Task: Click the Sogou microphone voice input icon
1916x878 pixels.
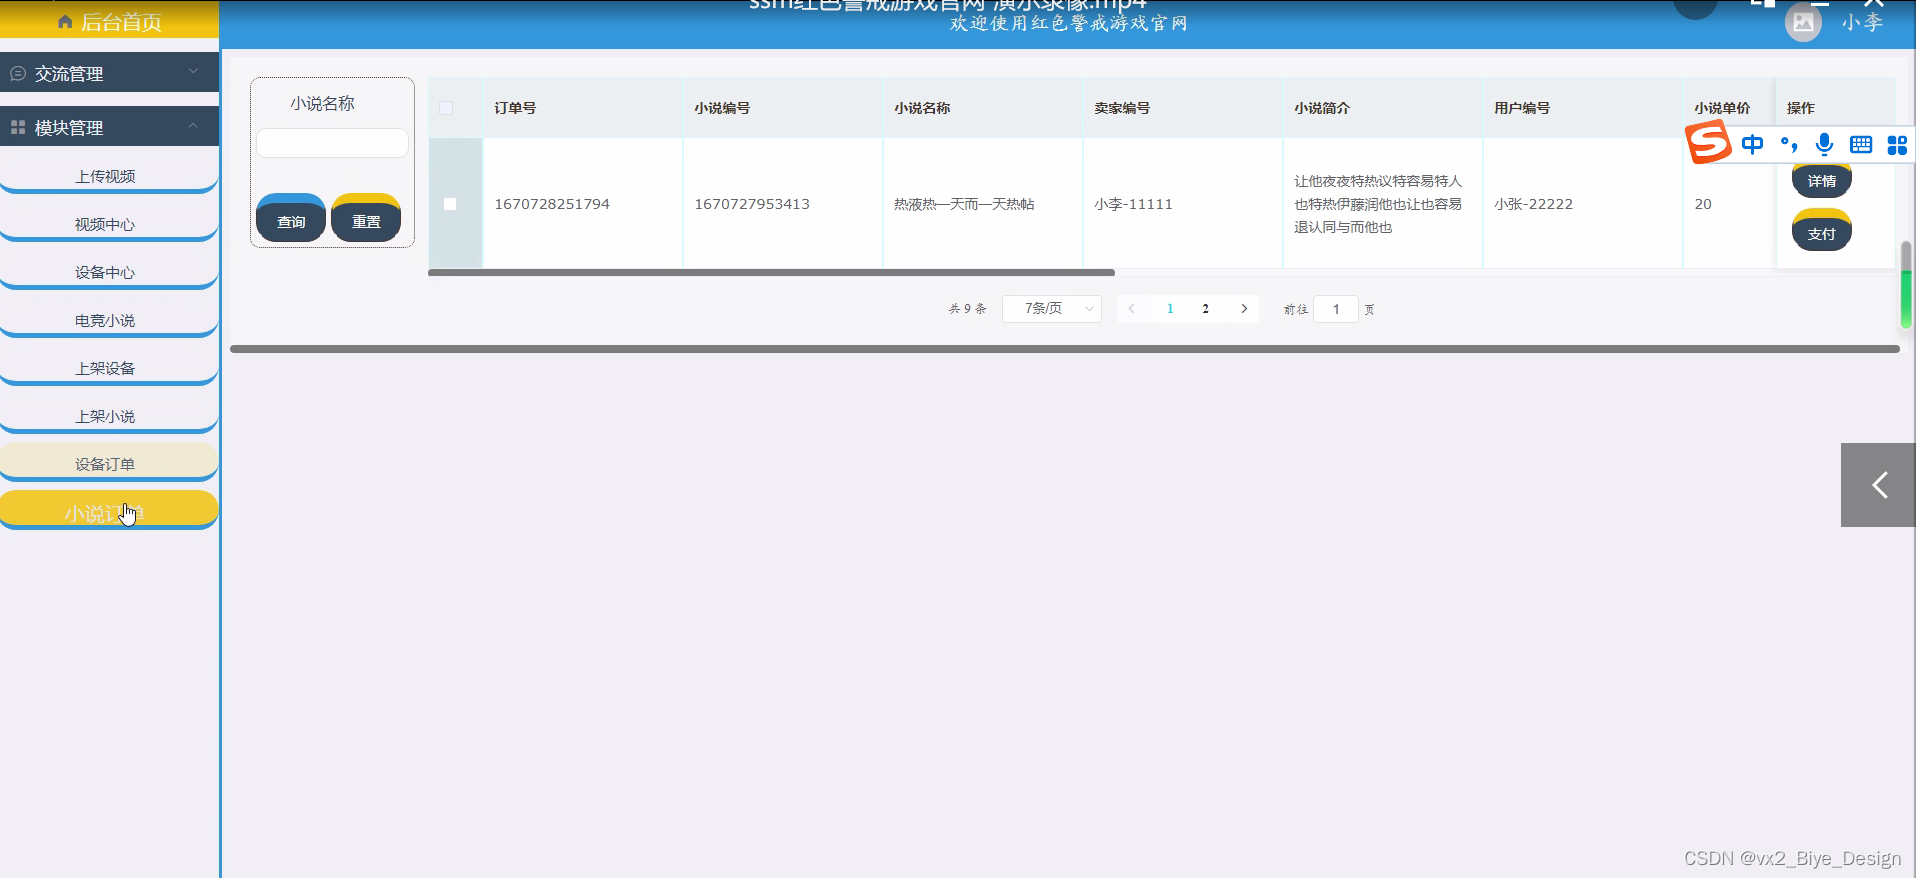Action: (x=1825, y=144)
